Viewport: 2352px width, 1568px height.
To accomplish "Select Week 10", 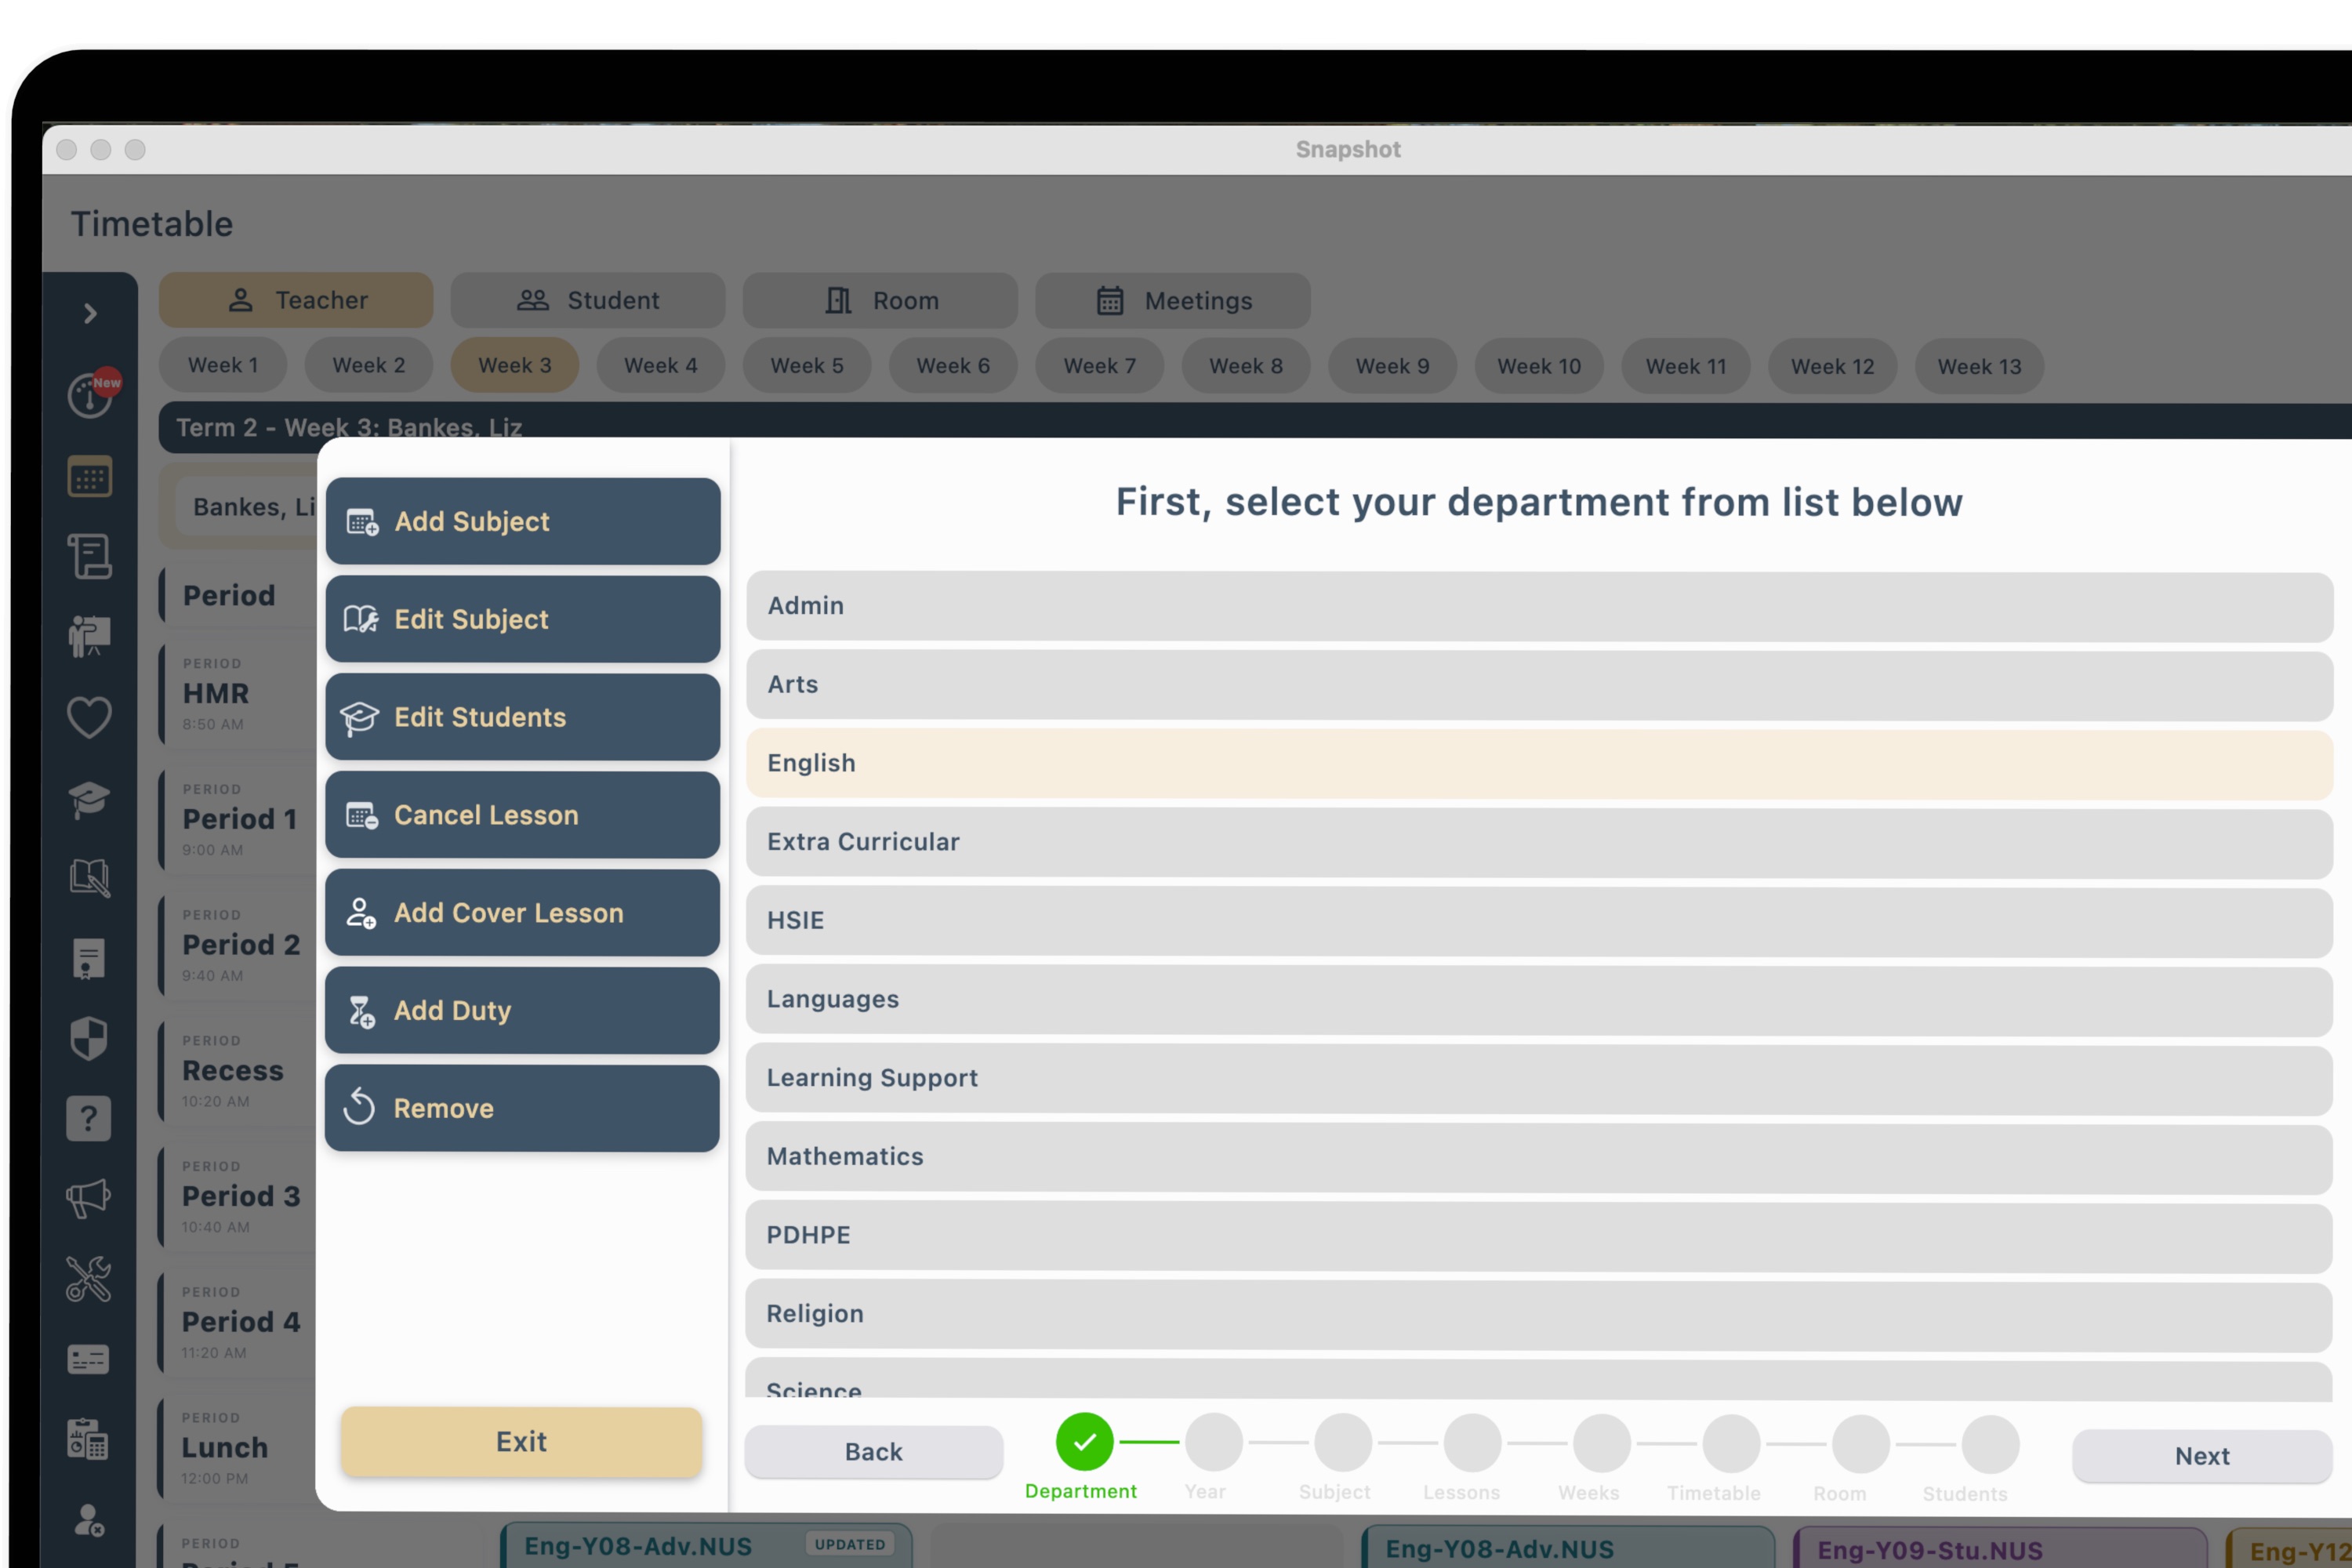I will click(x=1539, y=365).
